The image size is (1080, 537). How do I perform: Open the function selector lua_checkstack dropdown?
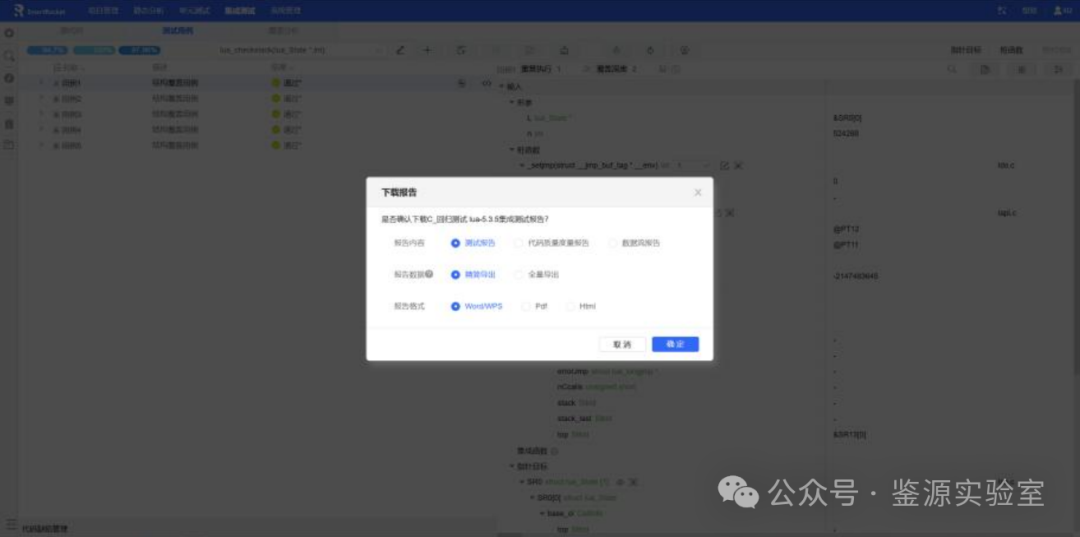click(x=300, y=50)
